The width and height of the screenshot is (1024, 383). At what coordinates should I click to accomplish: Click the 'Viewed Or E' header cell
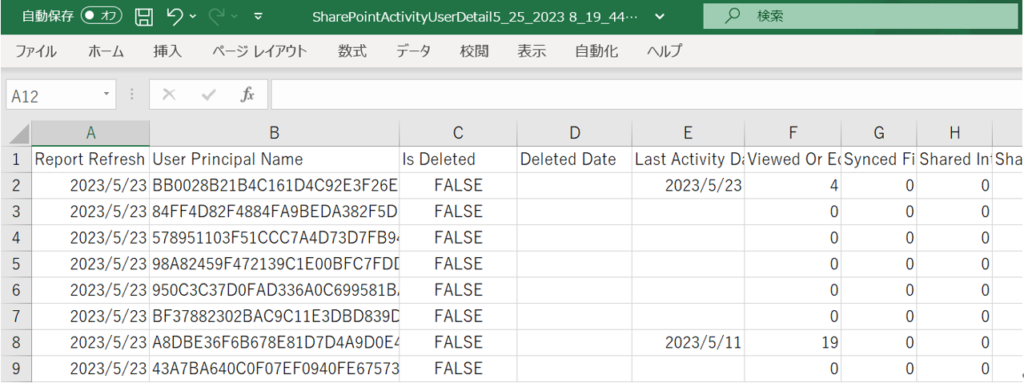point(793,159)
